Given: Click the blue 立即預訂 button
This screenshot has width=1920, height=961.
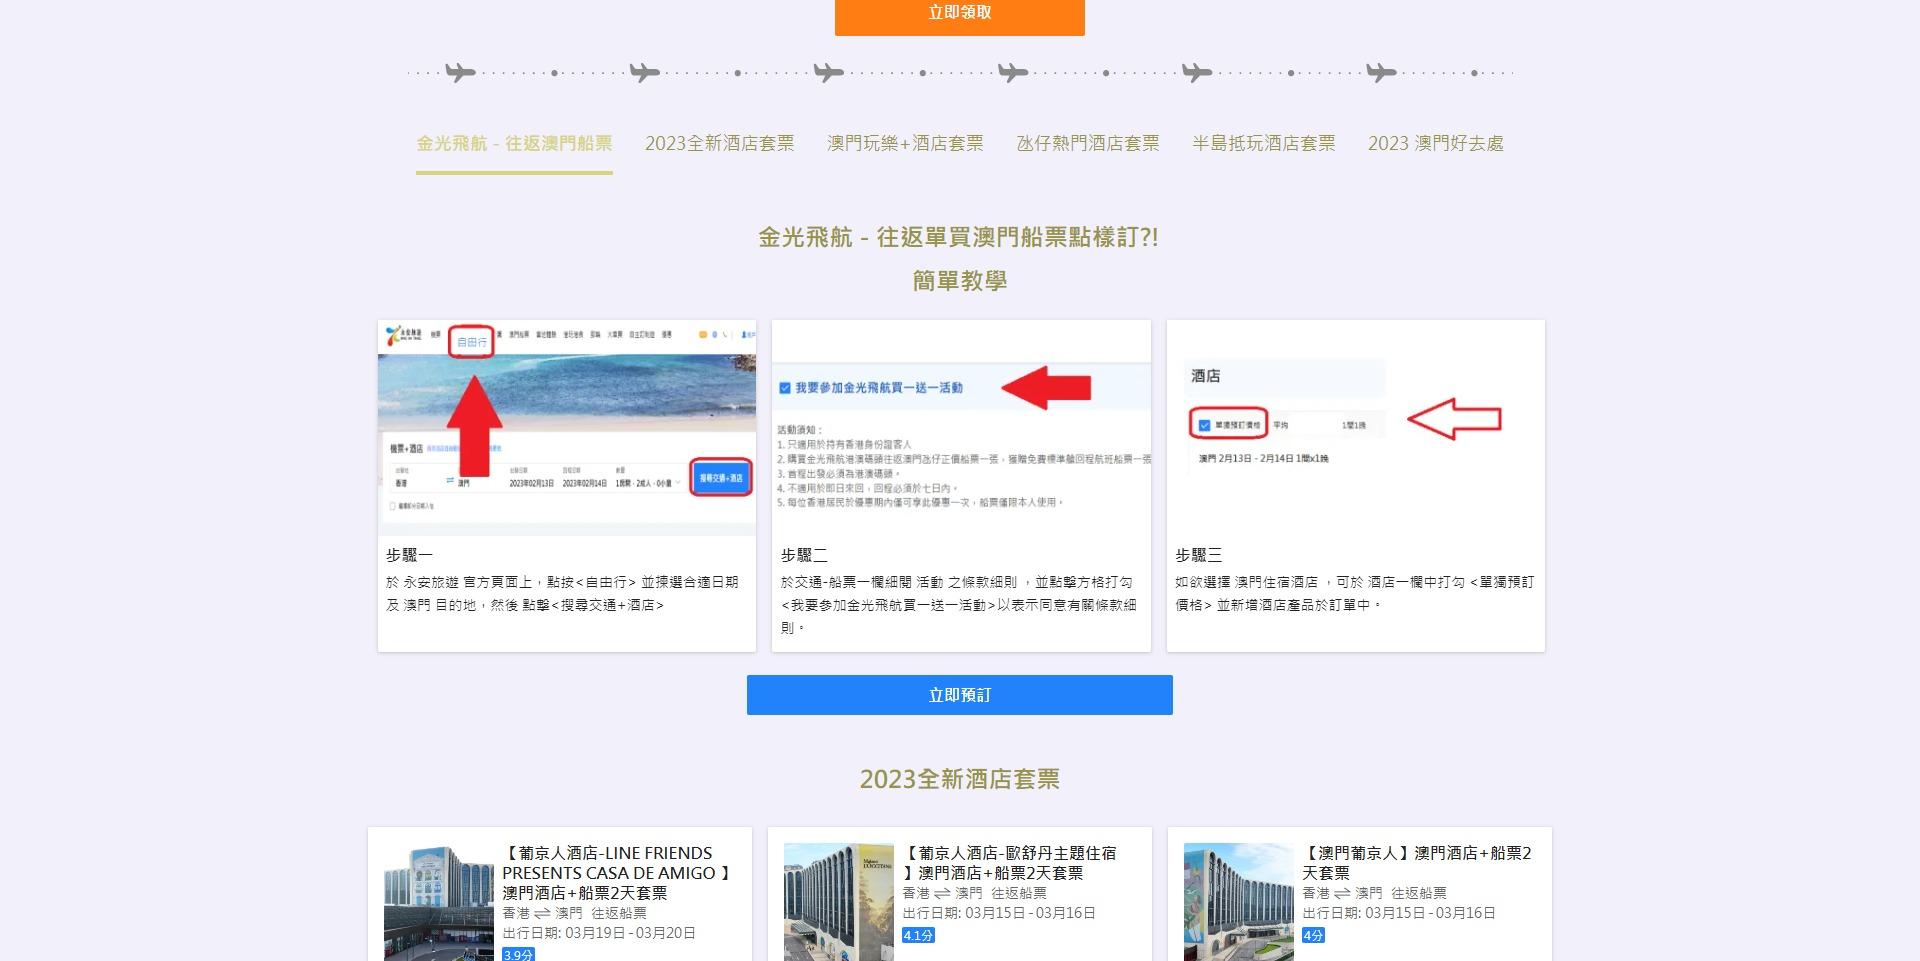Looking at the screenshot, I should click(959, 695).
